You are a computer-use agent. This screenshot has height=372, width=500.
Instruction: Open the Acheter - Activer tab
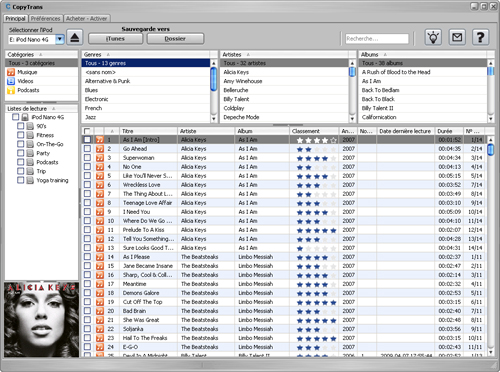pyautogui.click(x=87, y=18)
